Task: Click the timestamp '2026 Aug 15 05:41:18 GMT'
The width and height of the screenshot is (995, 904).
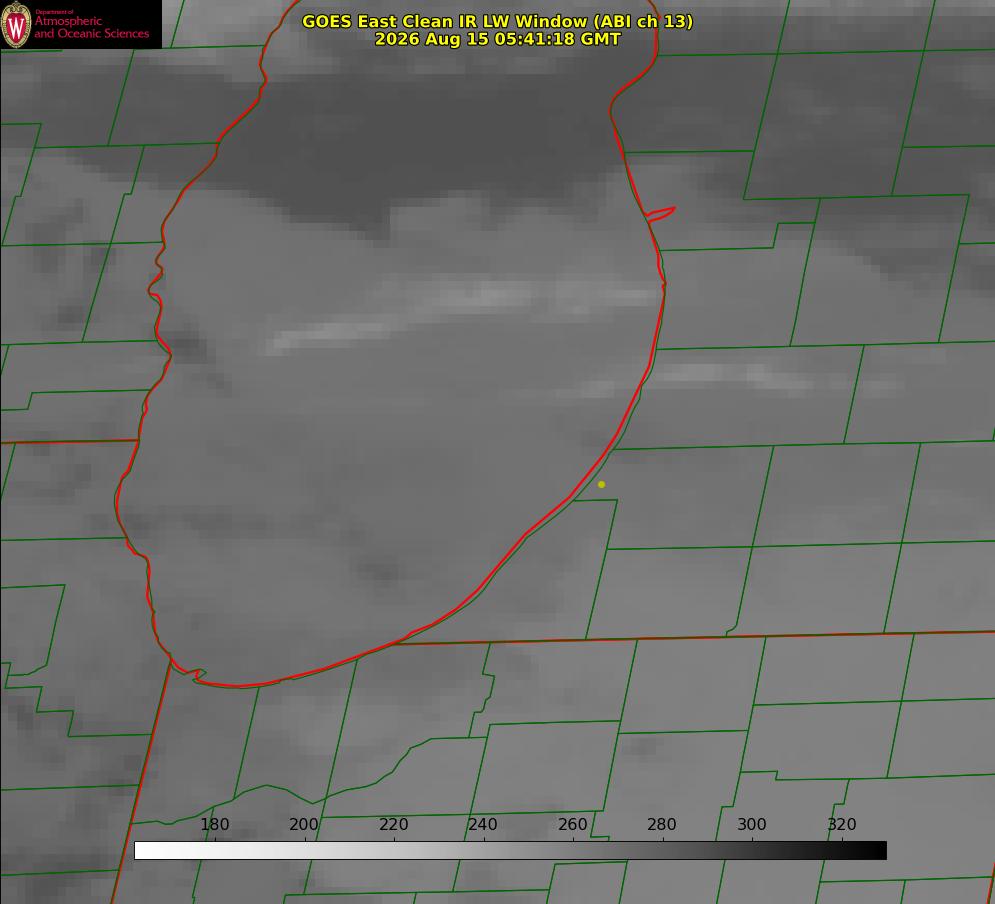Action: [x=498, y=39]
